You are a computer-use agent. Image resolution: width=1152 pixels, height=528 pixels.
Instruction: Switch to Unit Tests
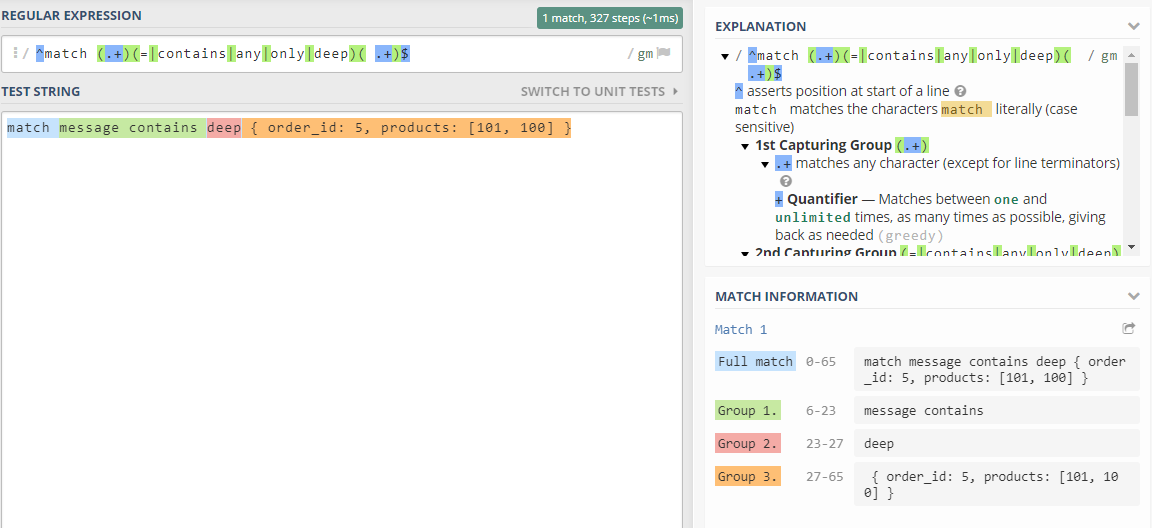coord(599,92)
